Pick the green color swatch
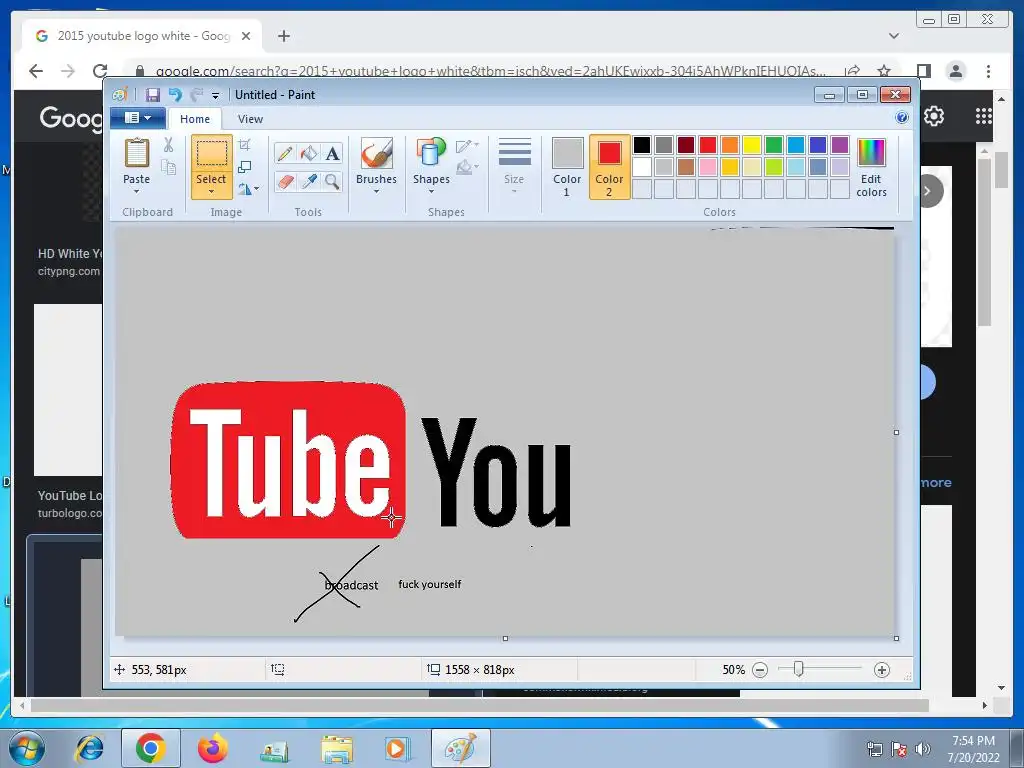The width and height of the screenshot is (1024, 768). [774, 145]
